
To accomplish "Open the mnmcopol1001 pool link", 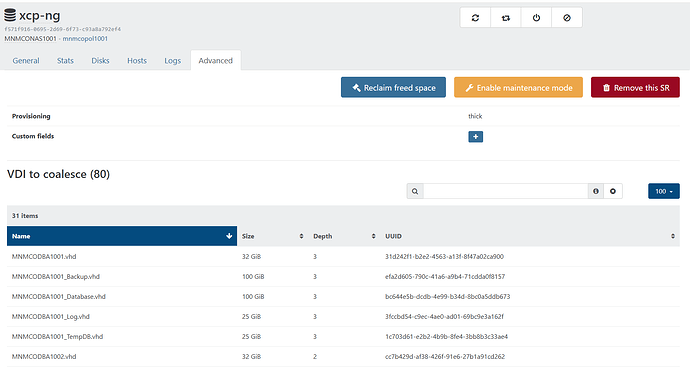I will (85, 39).
